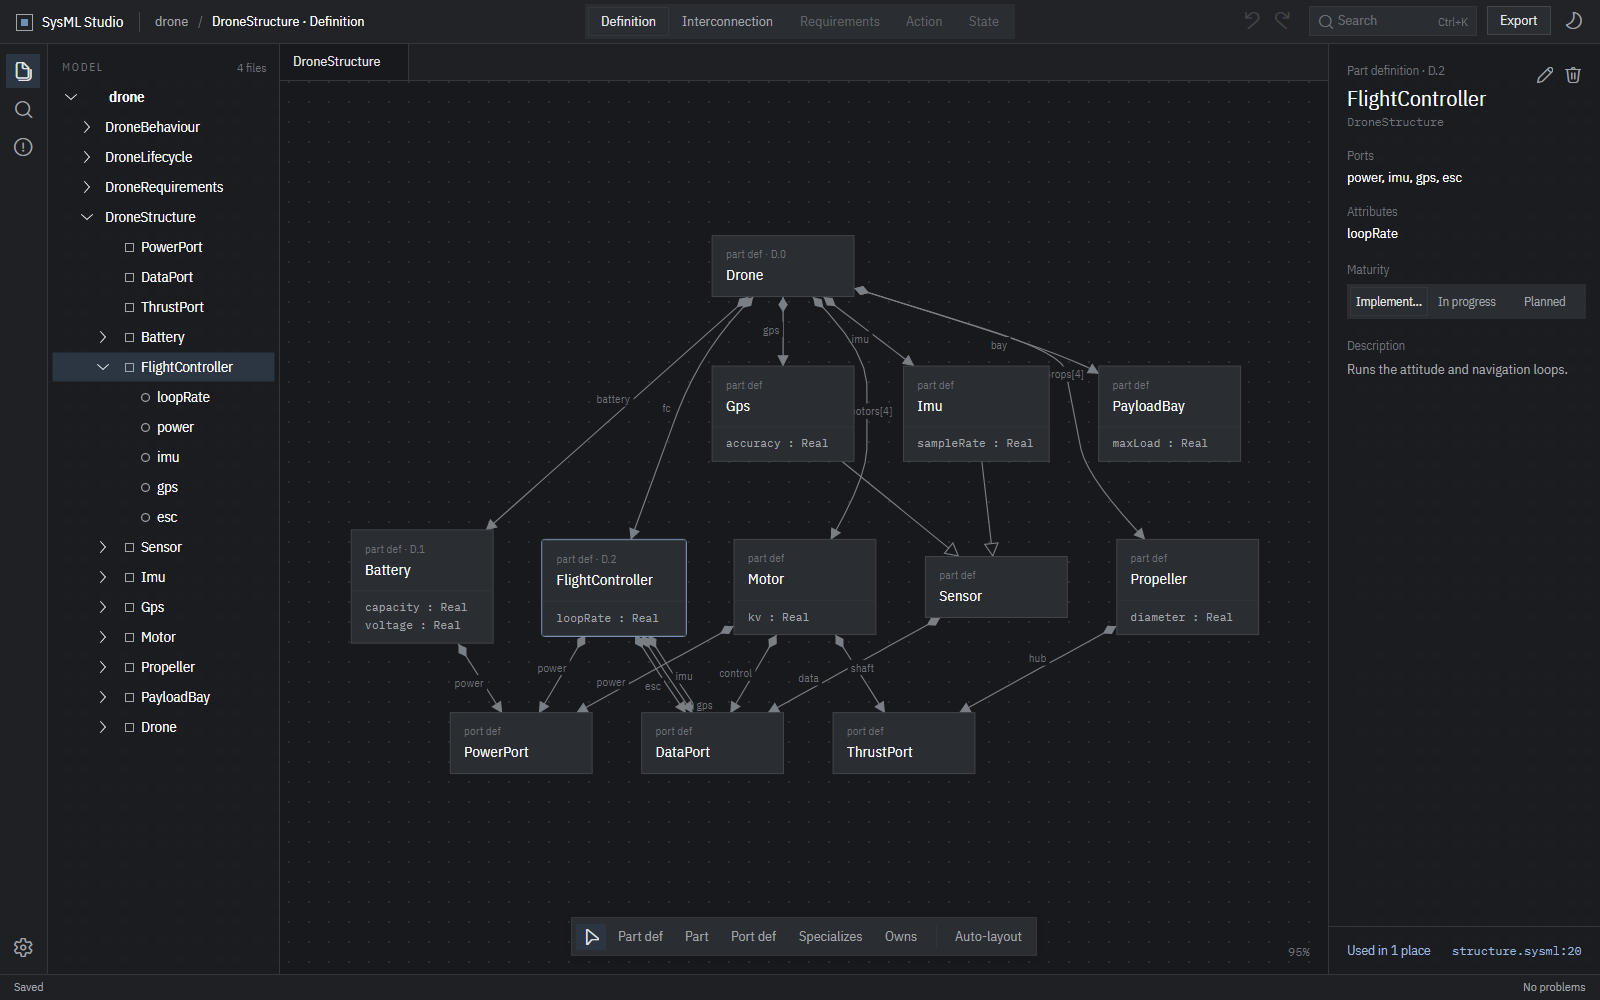Expand DroneRequirements in model tree
Screen dimensions: 1600x1000
87,187
